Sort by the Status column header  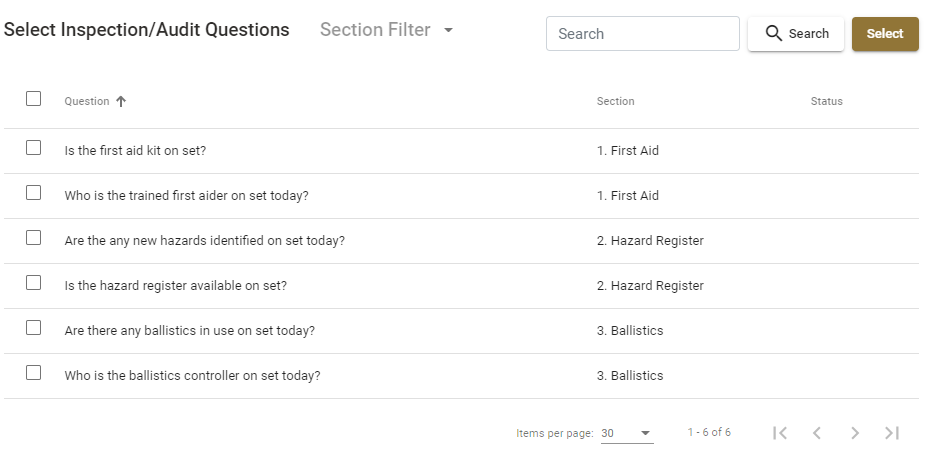click(x=826, y=102)
